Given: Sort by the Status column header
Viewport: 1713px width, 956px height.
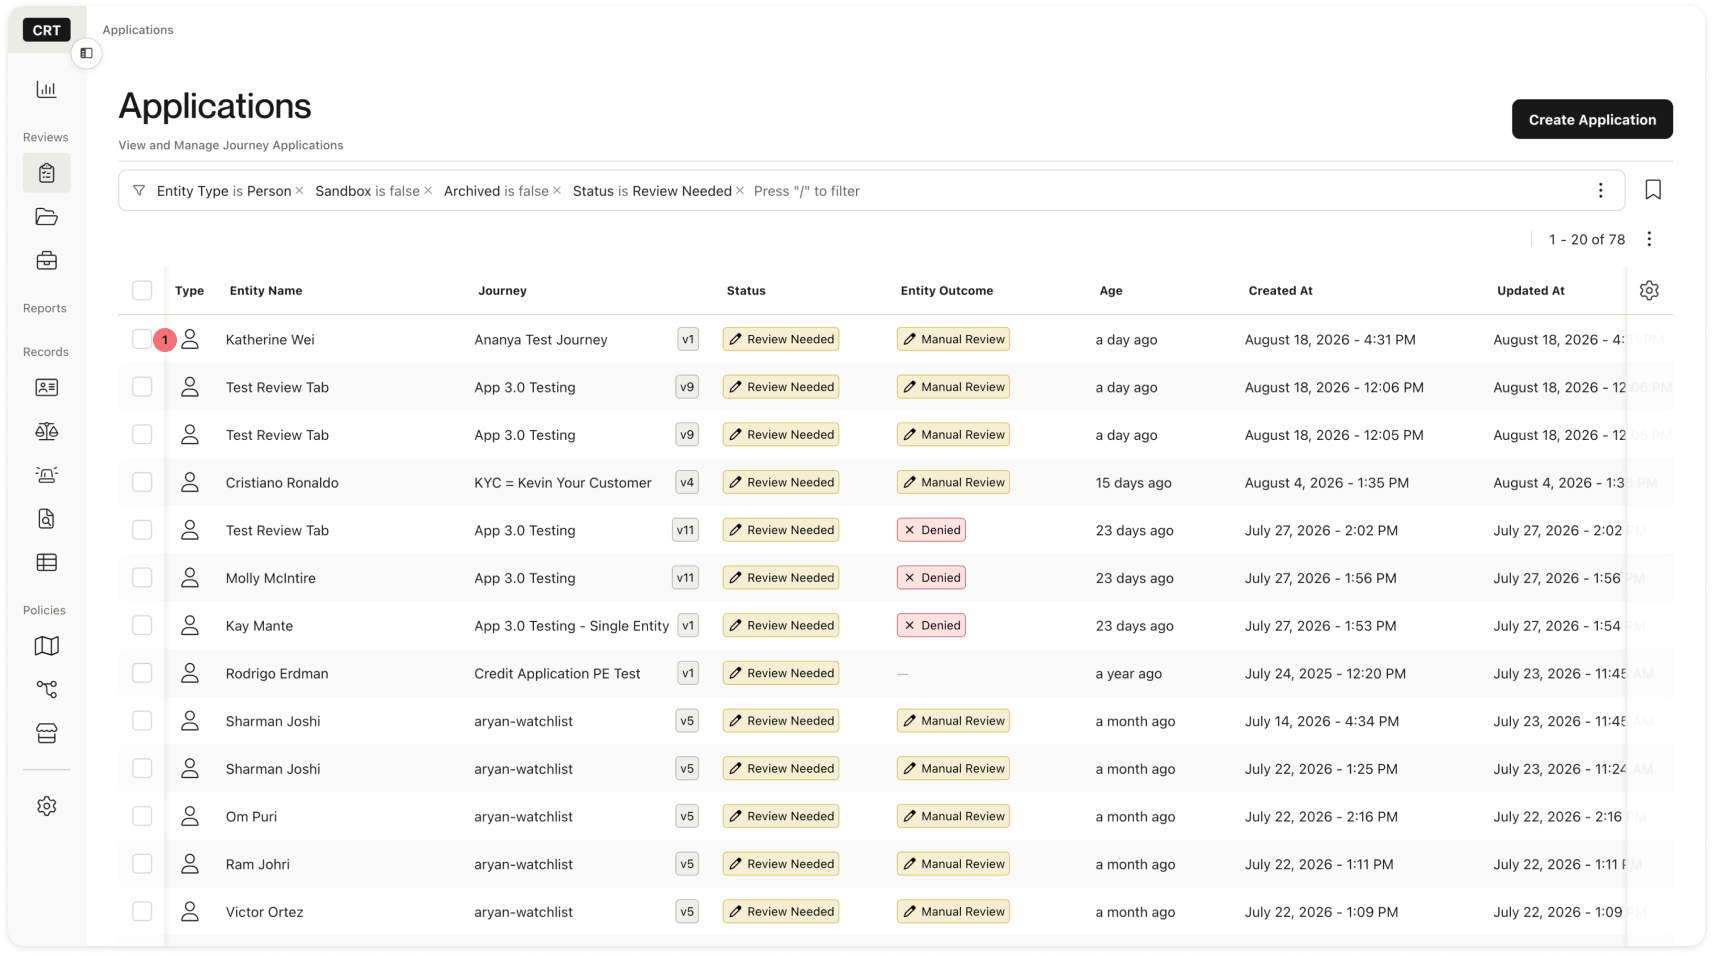Looking at the screenshot, I should pyautogui.click(x=746, y=291).
